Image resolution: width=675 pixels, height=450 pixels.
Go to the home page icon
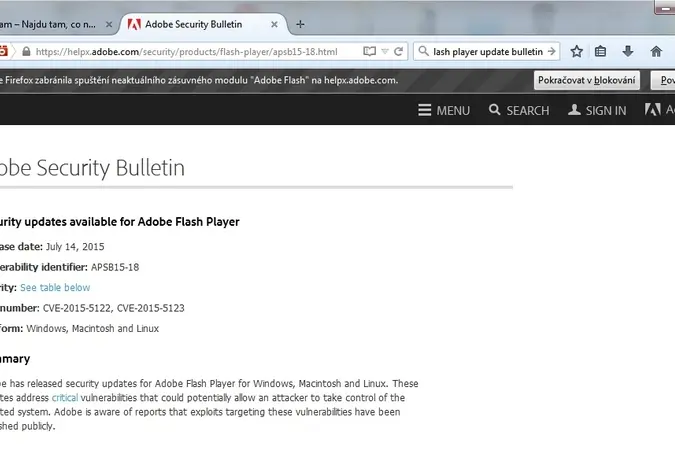(x=656, y=52)
